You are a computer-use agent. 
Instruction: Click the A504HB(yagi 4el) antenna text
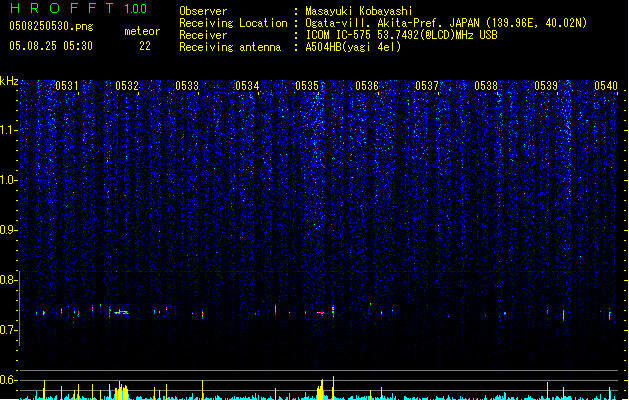point(353,47)
